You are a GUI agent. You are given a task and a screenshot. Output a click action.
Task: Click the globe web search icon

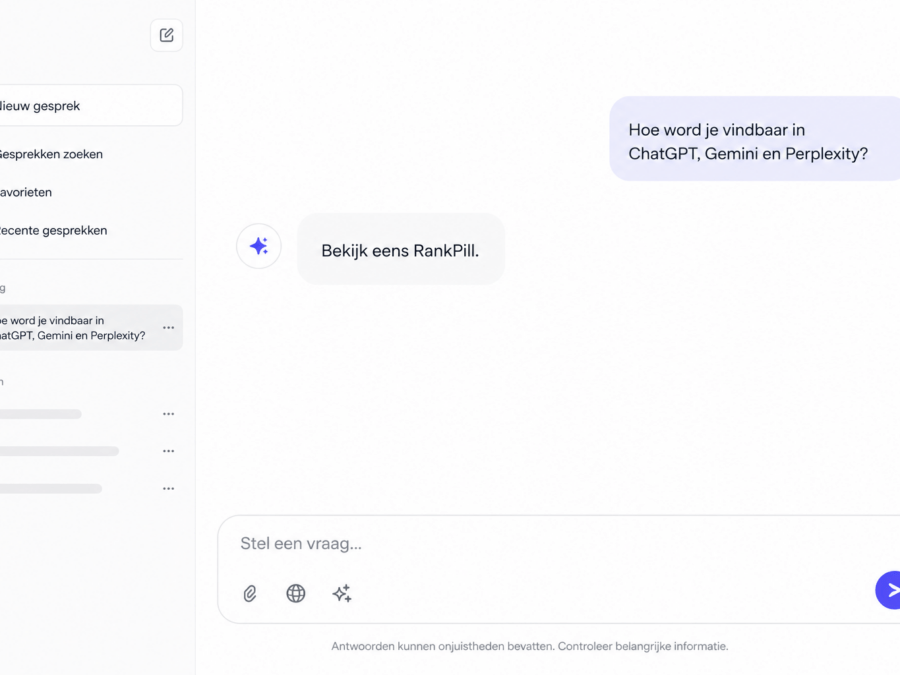coord(296,593)
